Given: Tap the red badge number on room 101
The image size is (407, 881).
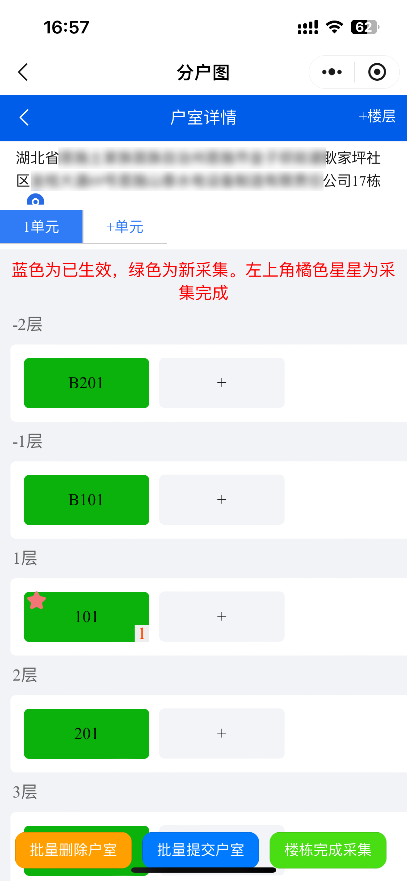Looking at the screenshot, I should (x=142, y=634).
